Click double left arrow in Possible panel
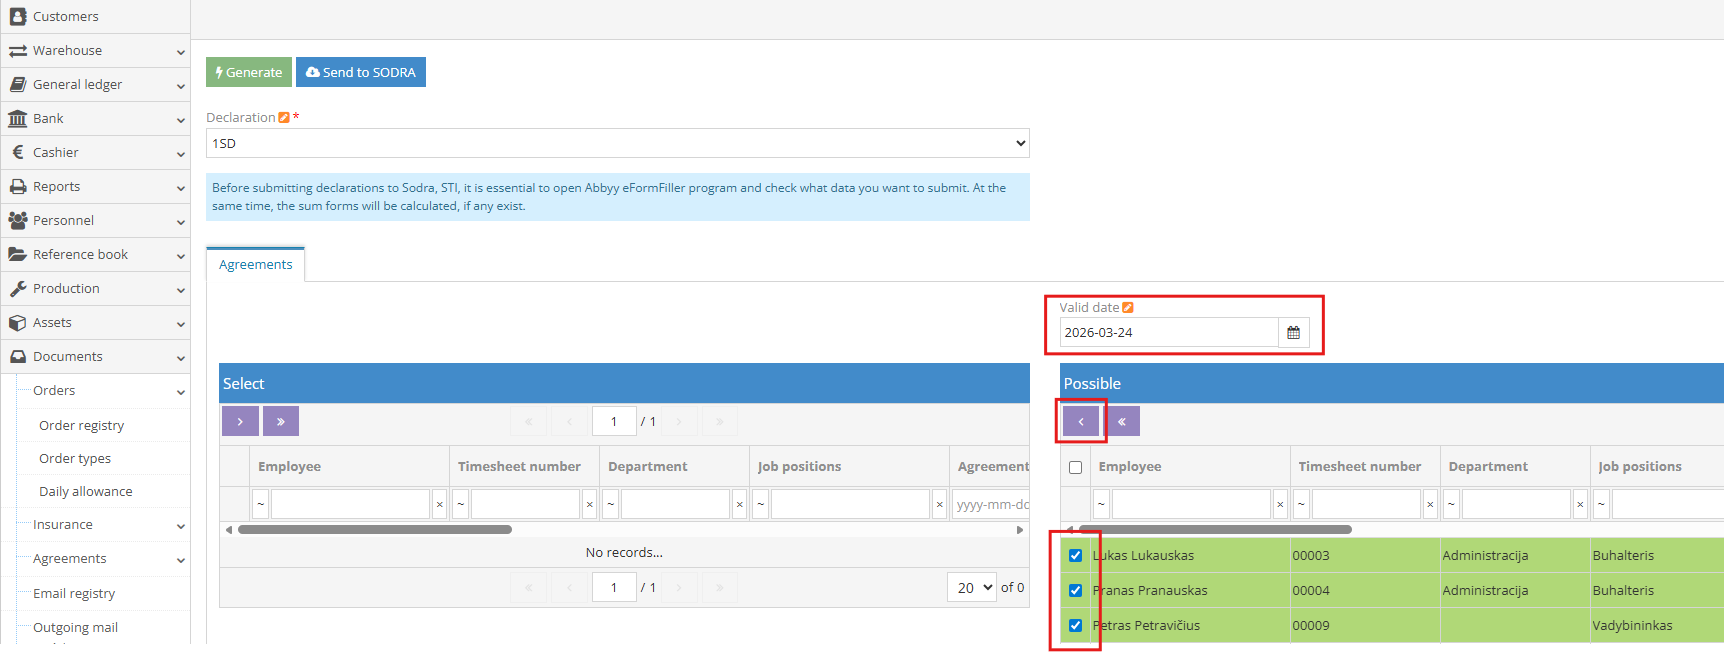1724x652 pixels. tap(1122, 422)
